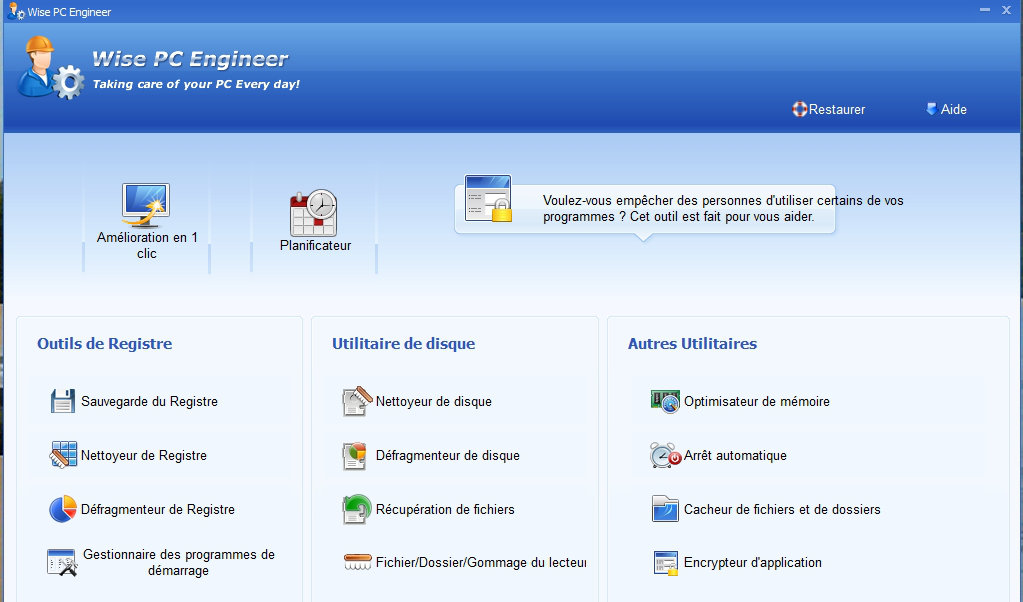
Task: Click the Encrypteur d'application icon
Action: [x=665, y=562]
